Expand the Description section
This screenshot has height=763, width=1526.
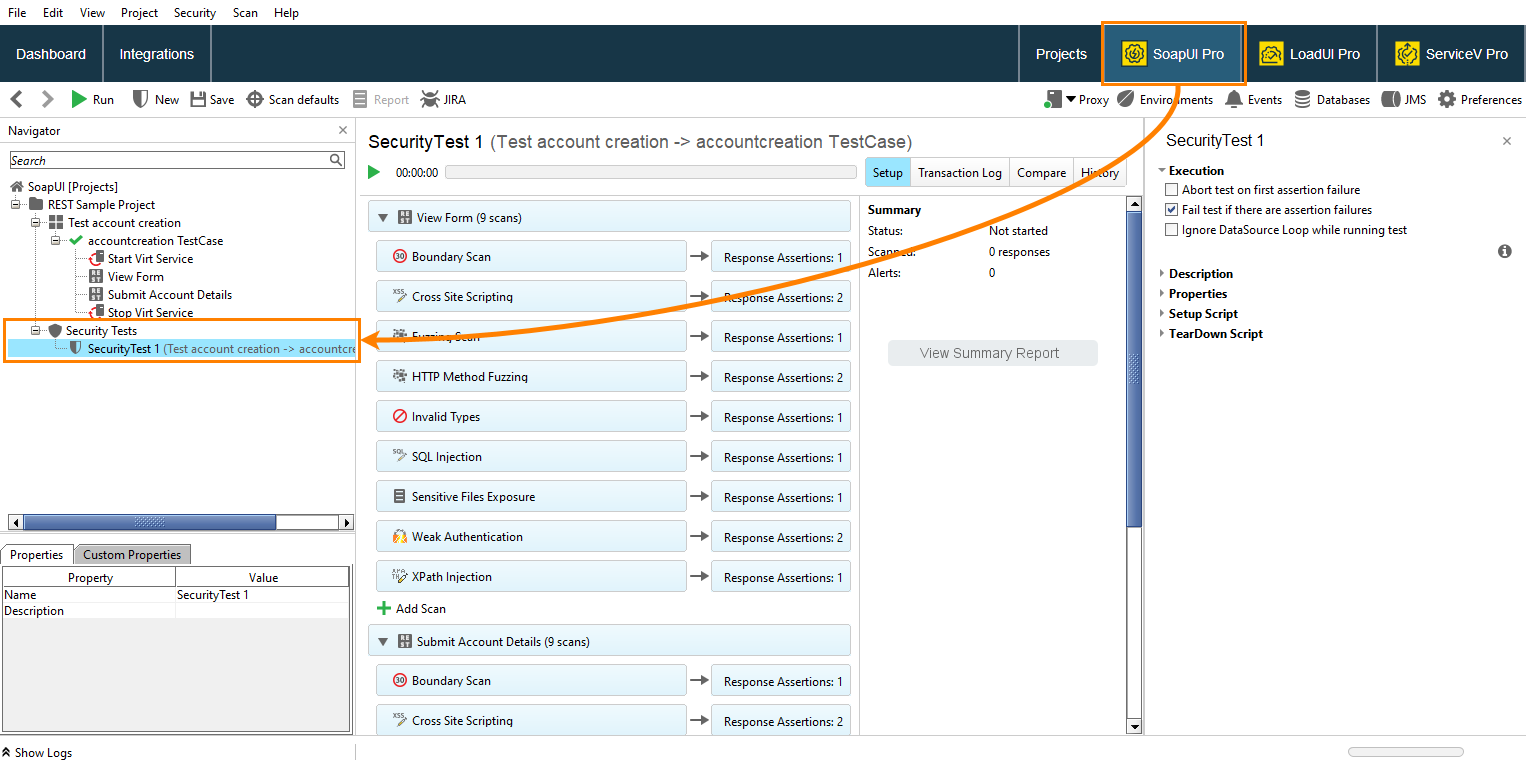click(1162, 274)
